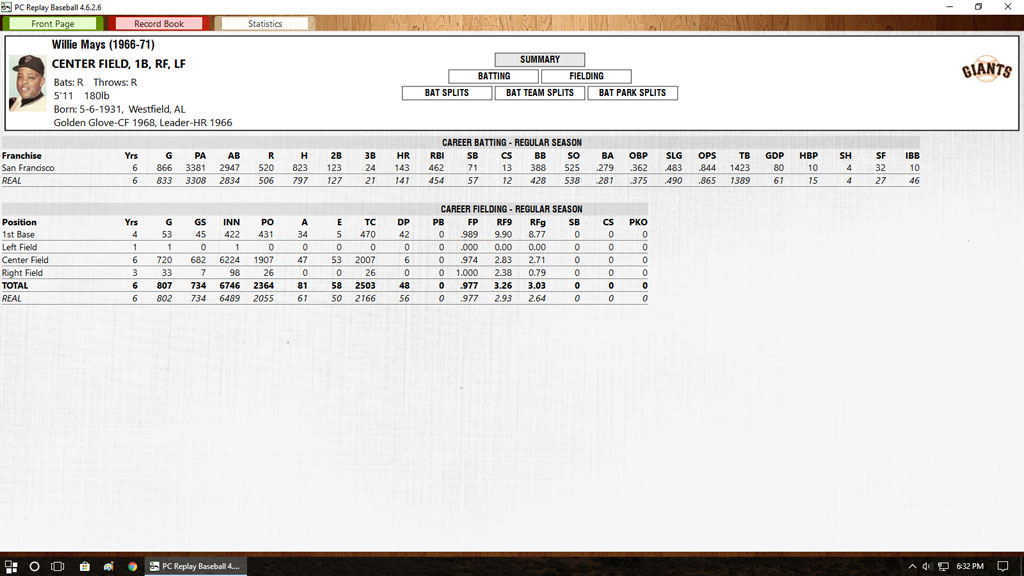
Task: Open BAT PARK SPLITS
Action: (x=632, y=93)
